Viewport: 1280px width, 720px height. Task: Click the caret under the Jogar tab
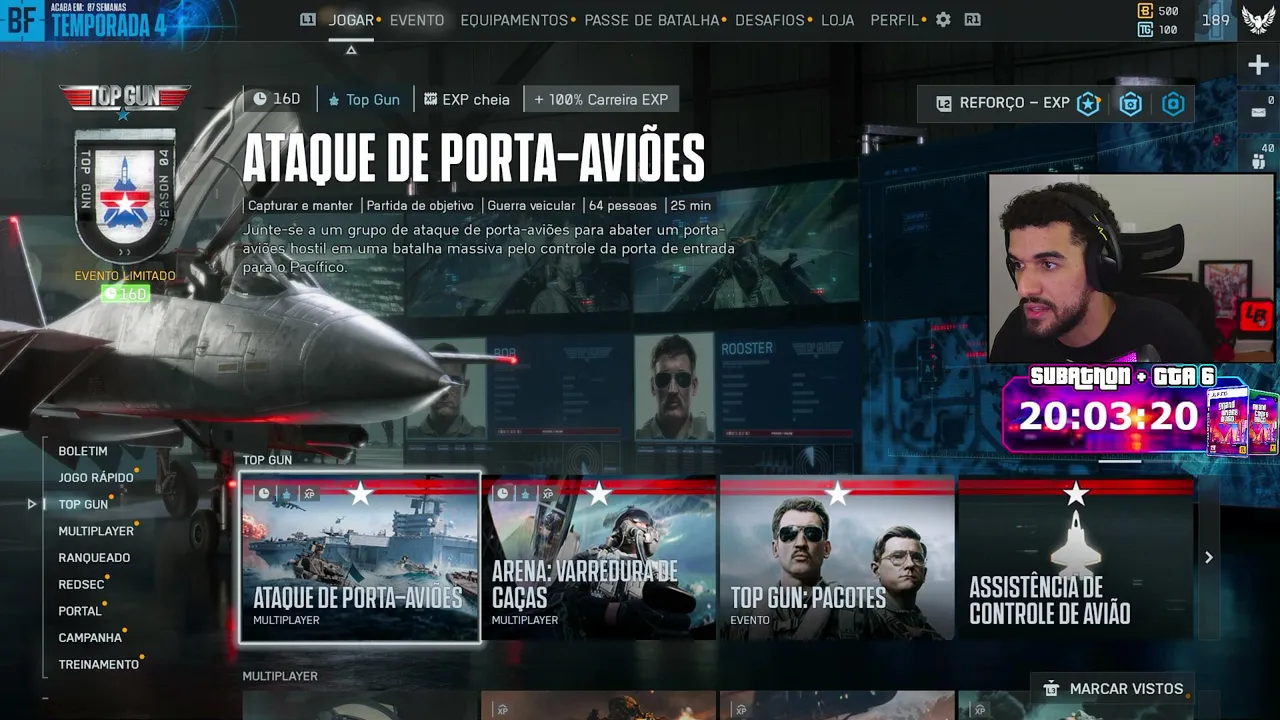(351, 50)
